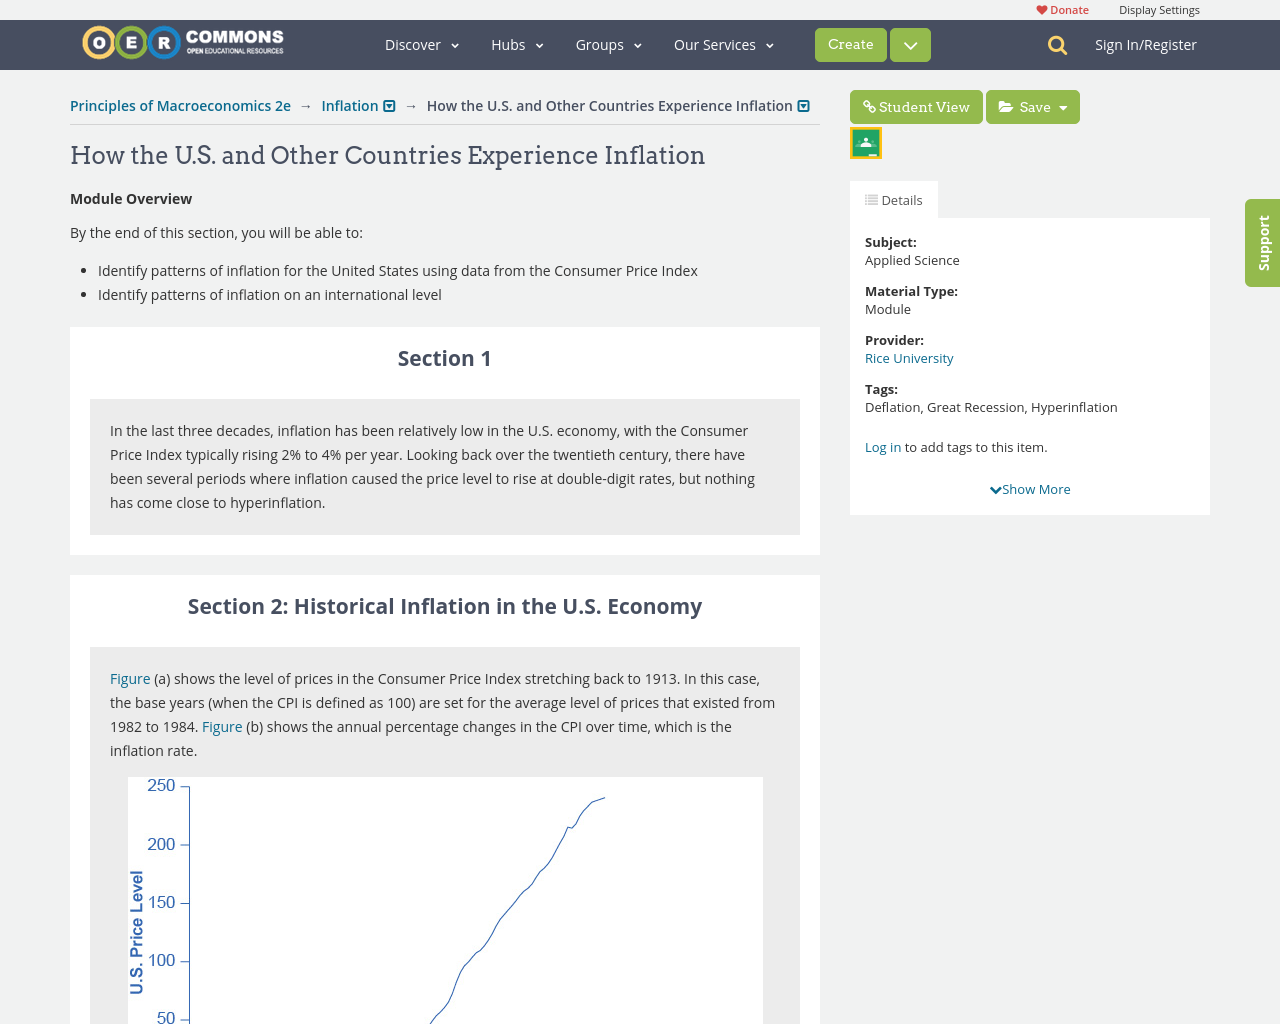Click Log in to add tags
This screenshot has width=1280, height=1024.
883,447
